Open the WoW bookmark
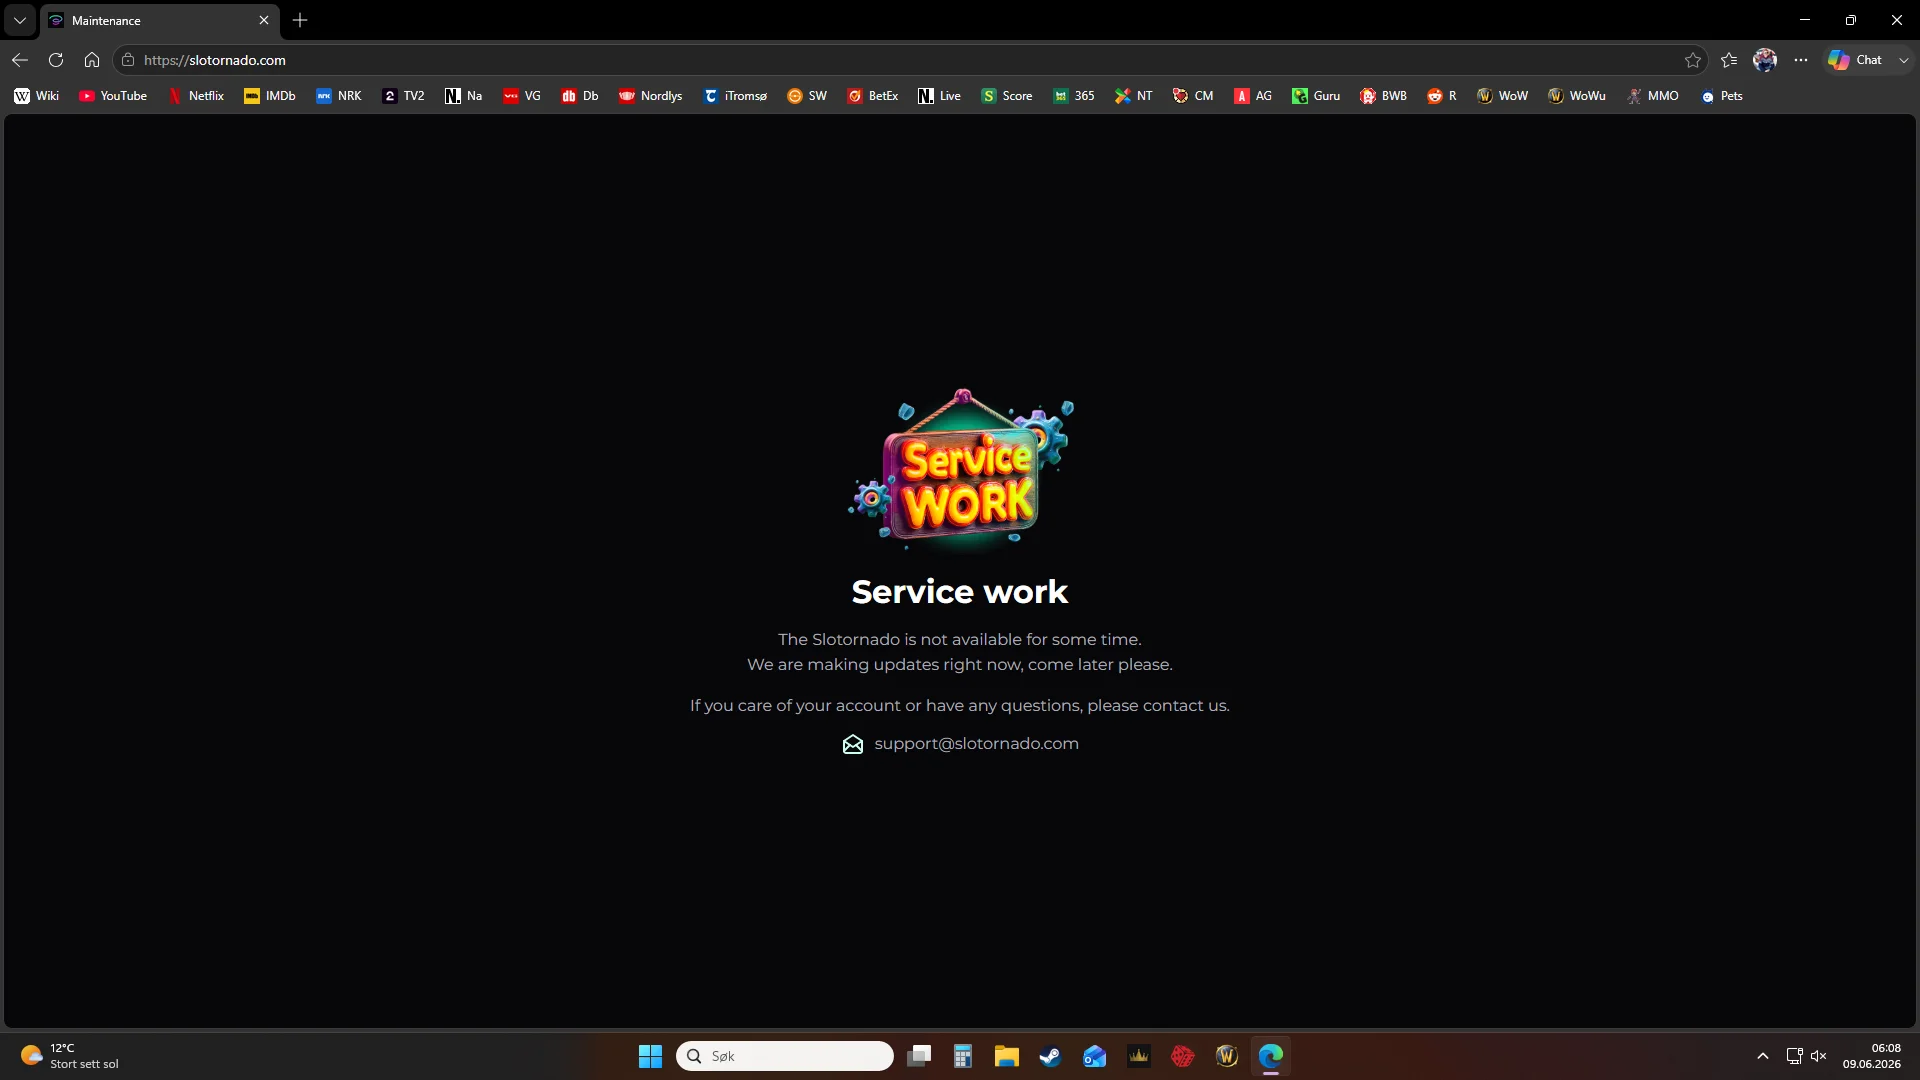This screenshot has height=1080, width=1920. (1503, 96)
